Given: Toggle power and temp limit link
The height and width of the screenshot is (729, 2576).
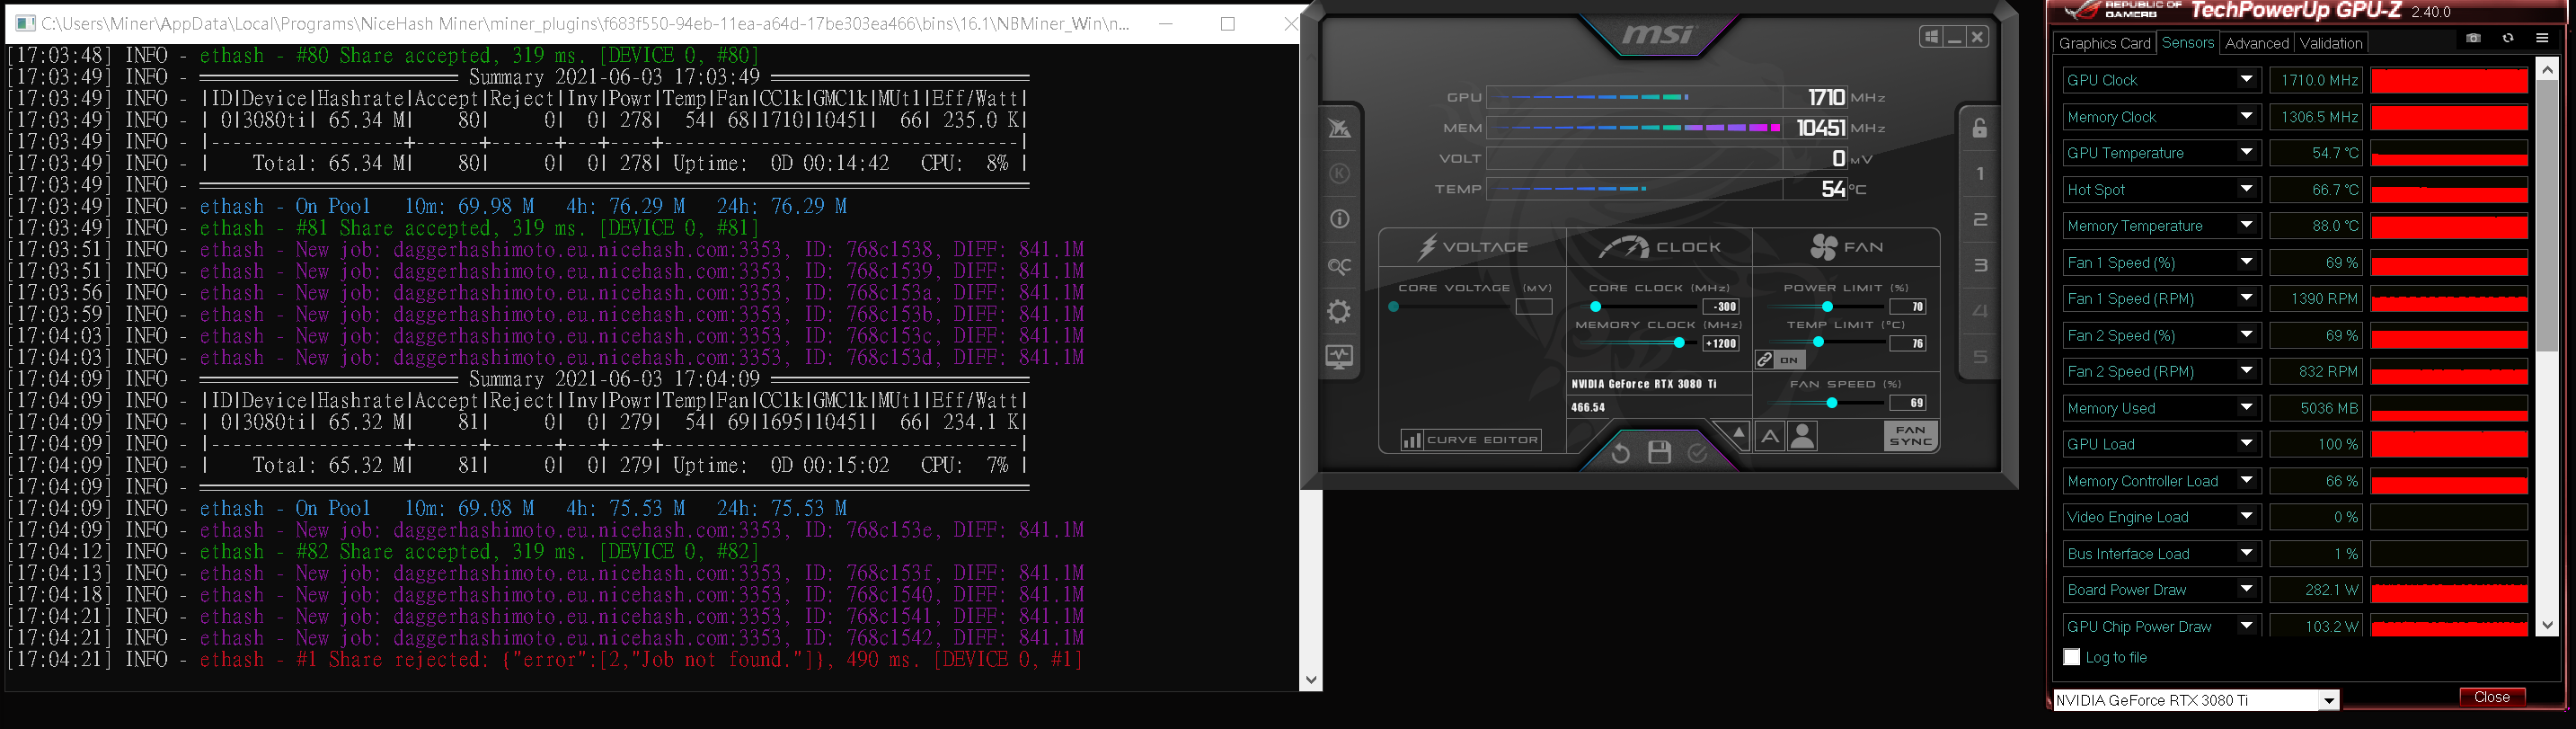Looking at the screenshot, I should pos(1779,360).
